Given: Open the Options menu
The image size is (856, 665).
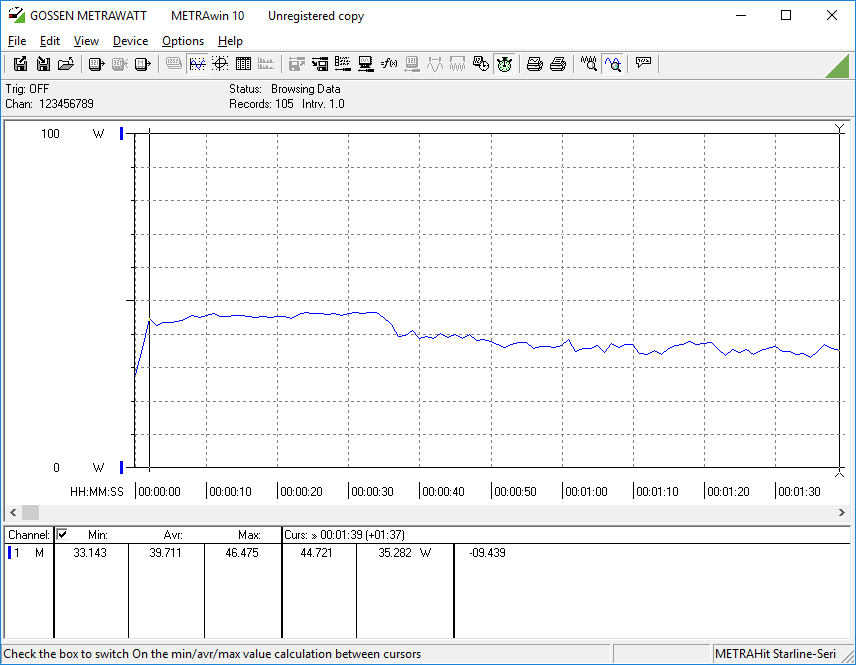Looking at the screenshot, I should 183,41.
